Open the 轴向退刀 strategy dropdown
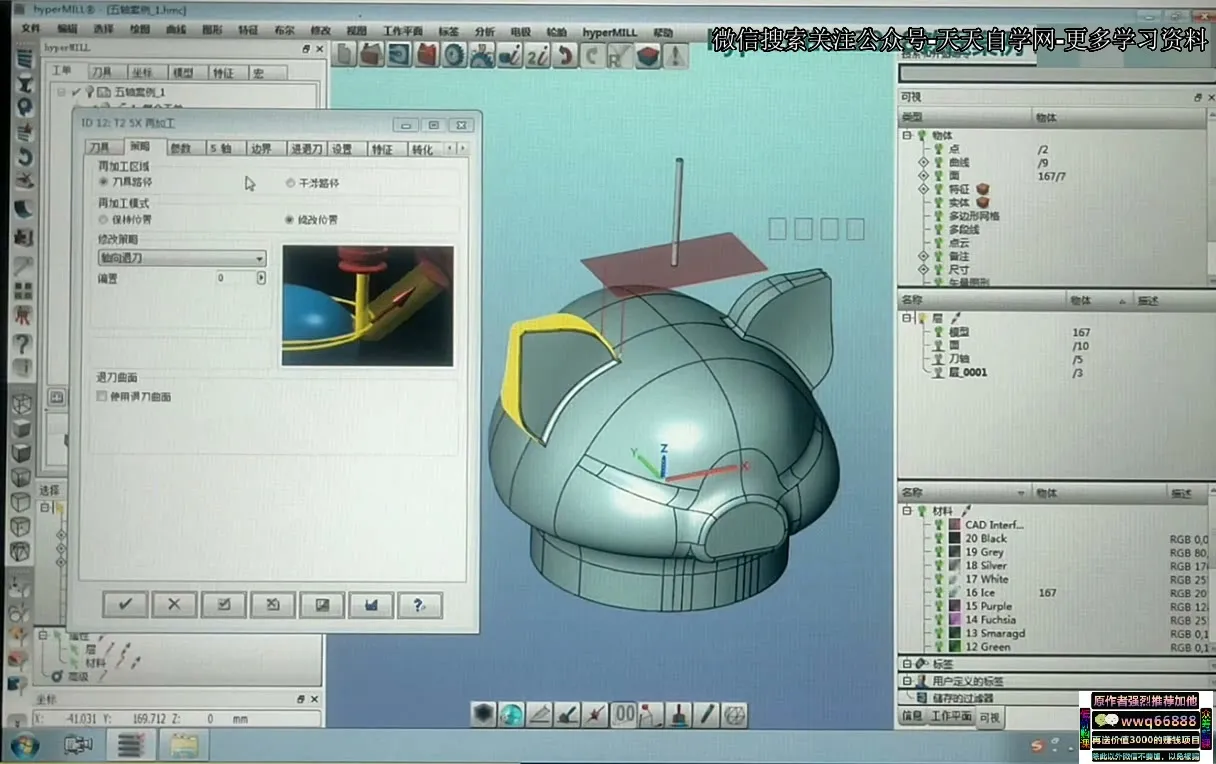The height and width of the screenshot is (764, 1216). tap(181, 258)
